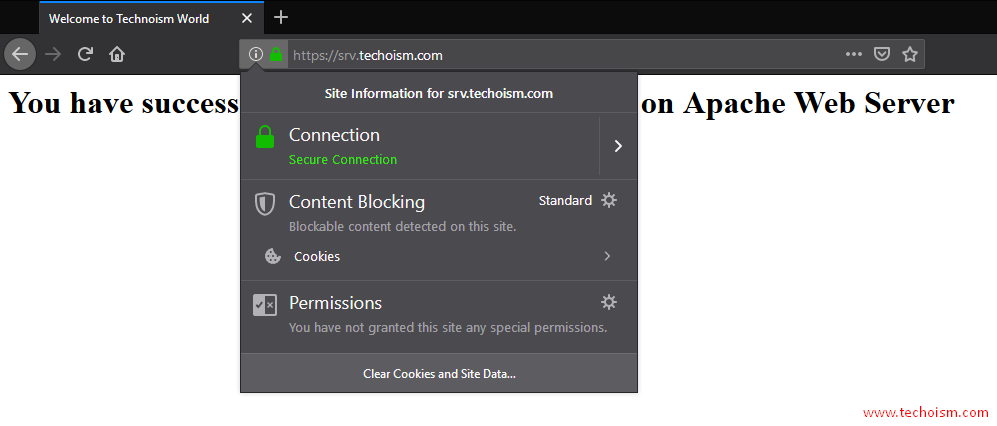Reload the current page

(85, 54)
